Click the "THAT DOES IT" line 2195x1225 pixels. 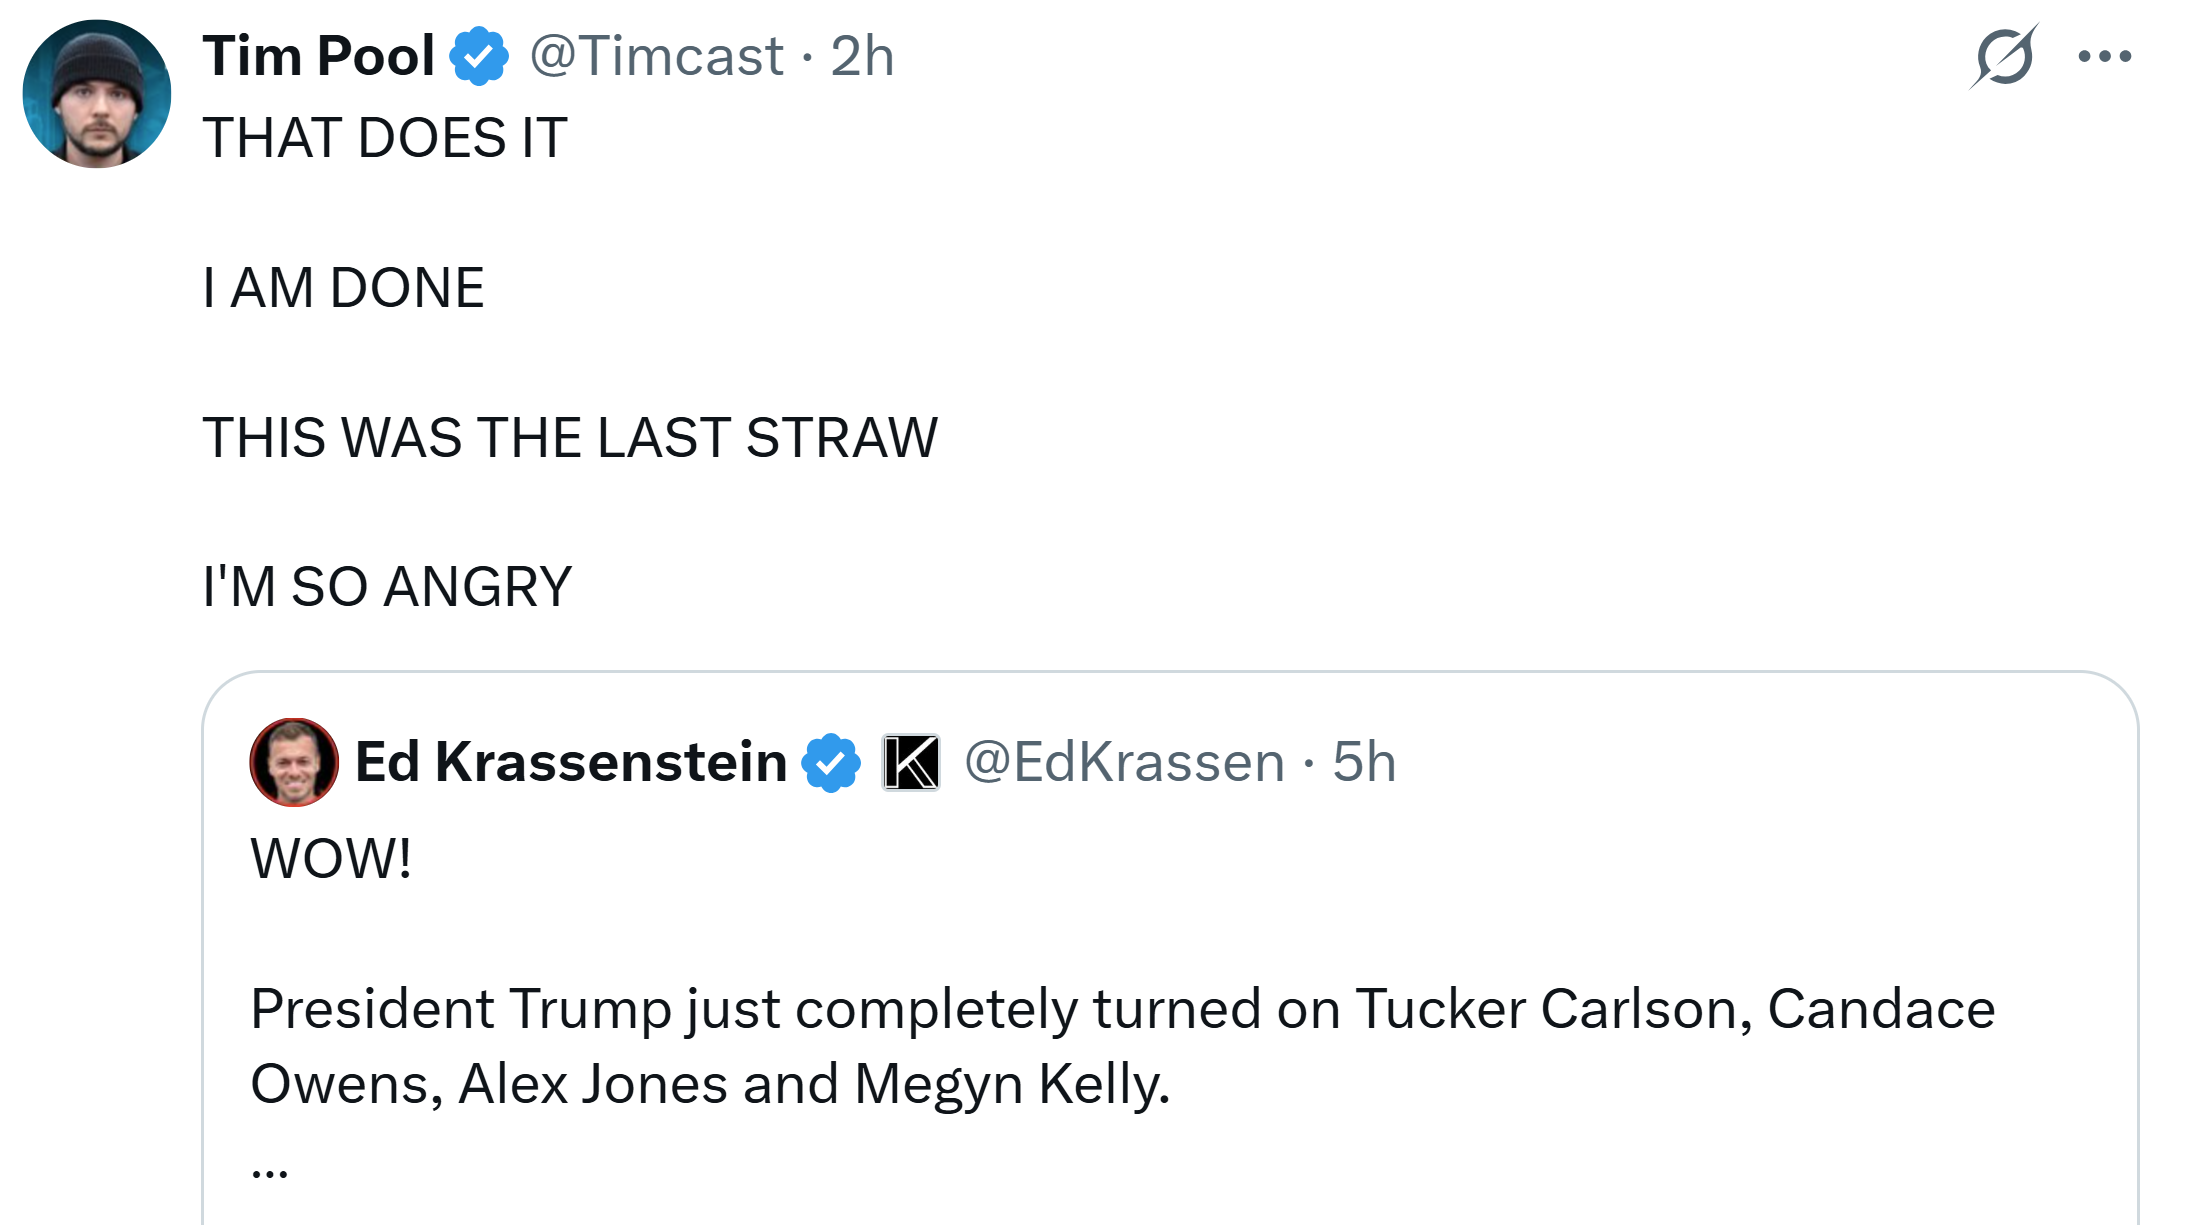pos(385,138)
